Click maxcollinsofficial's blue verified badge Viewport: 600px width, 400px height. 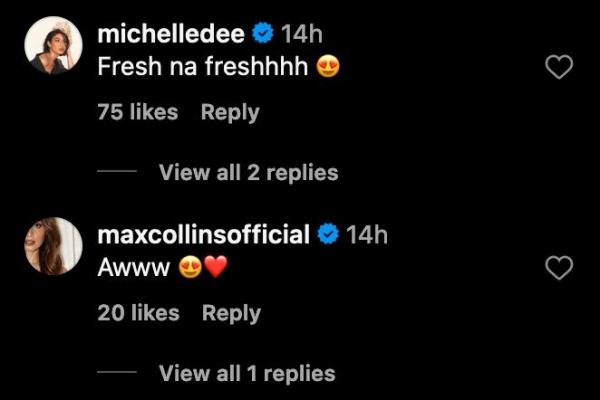(x=327, y=235)
